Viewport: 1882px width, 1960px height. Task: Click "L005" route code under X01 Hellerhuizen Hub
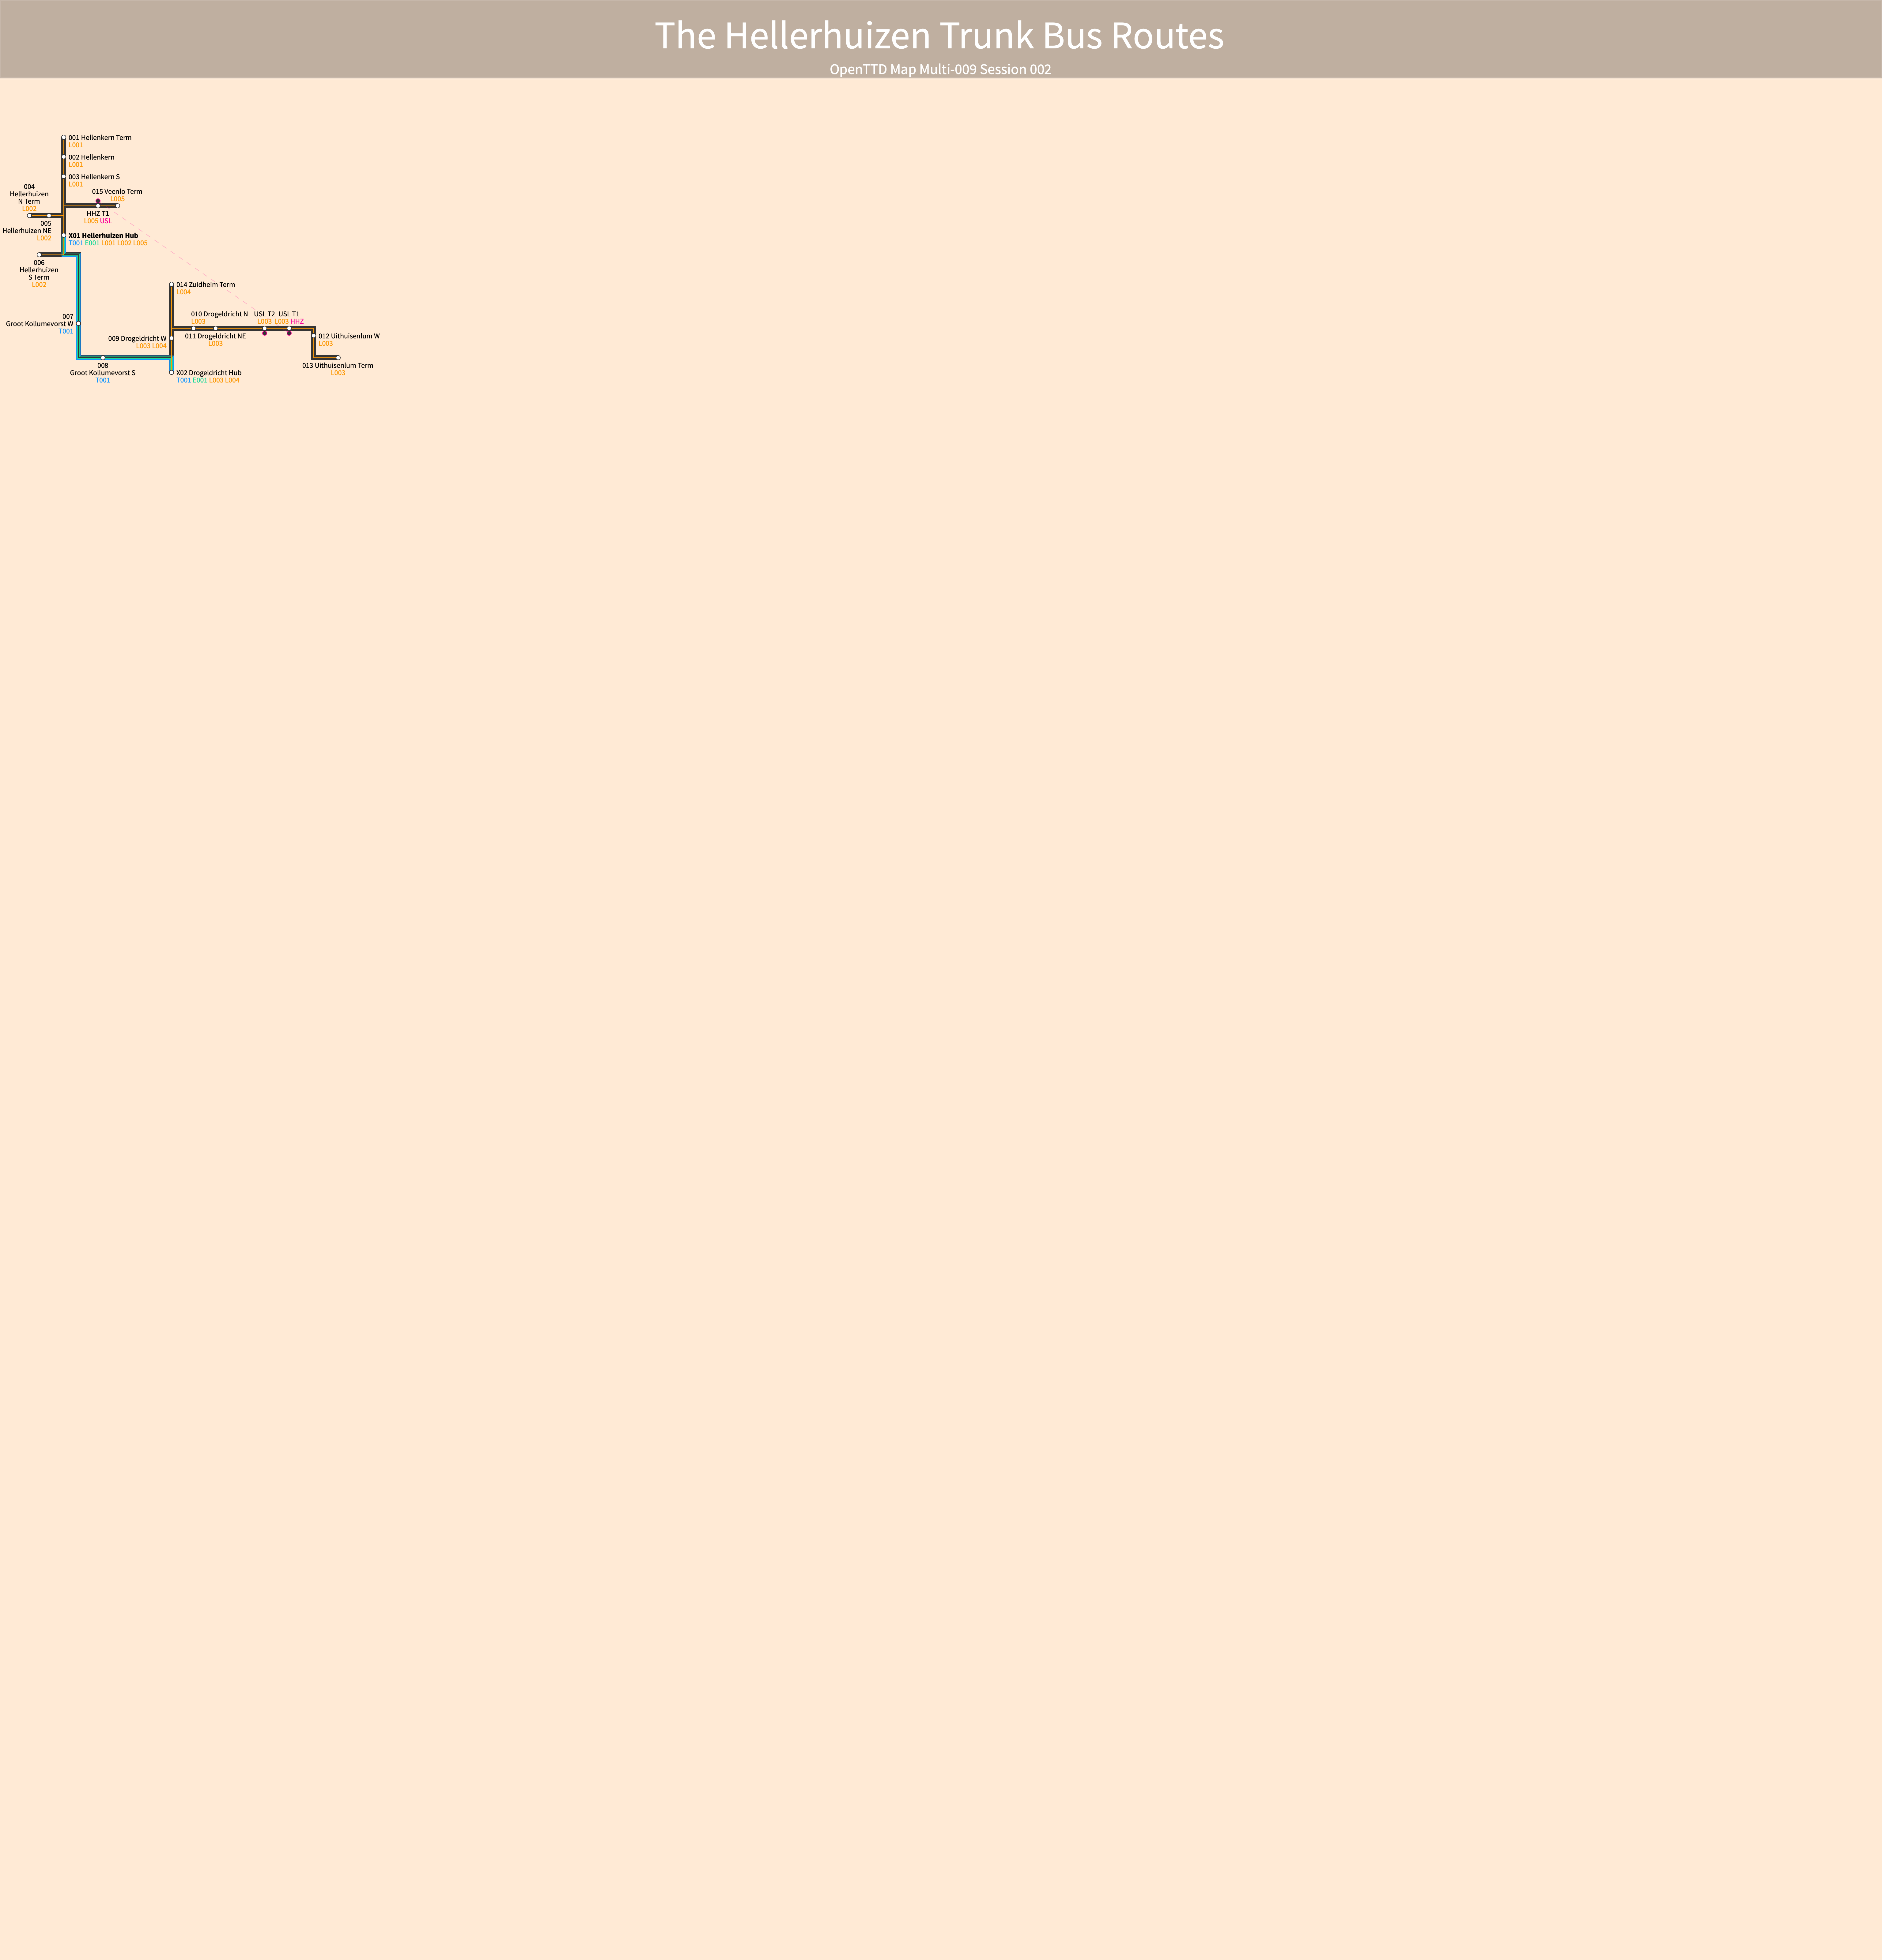coord(140,243)
